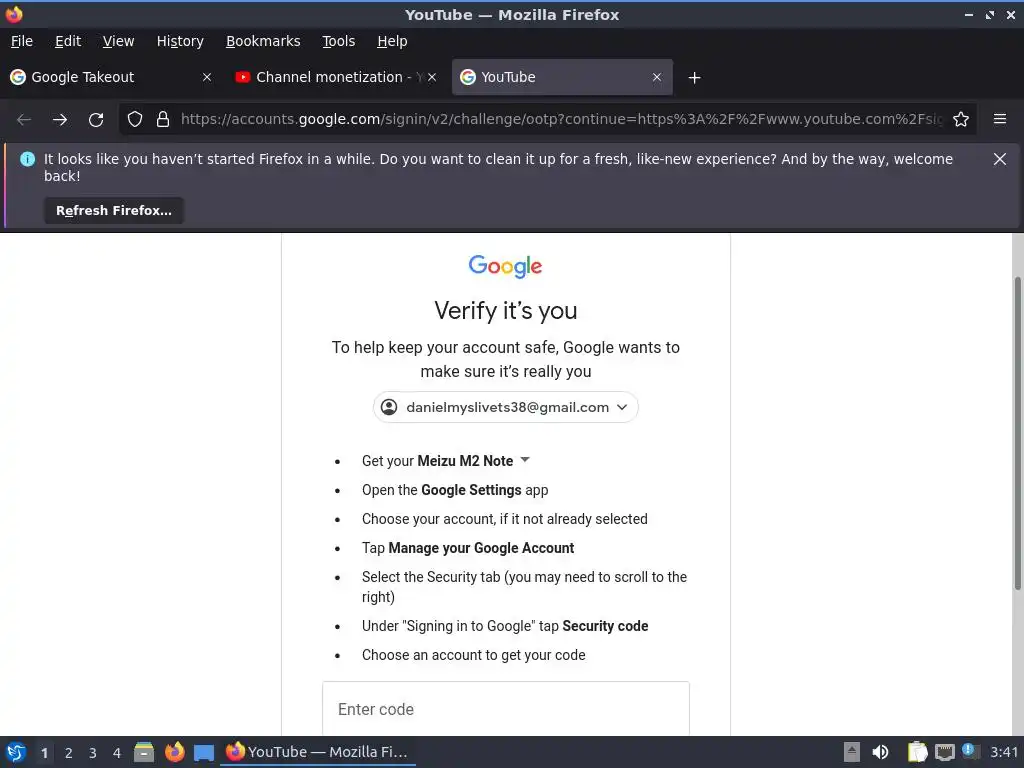Switch to workspace 1 in taskbar
Viewport: 1024px width, 768px height.
(x=44, y=752)
